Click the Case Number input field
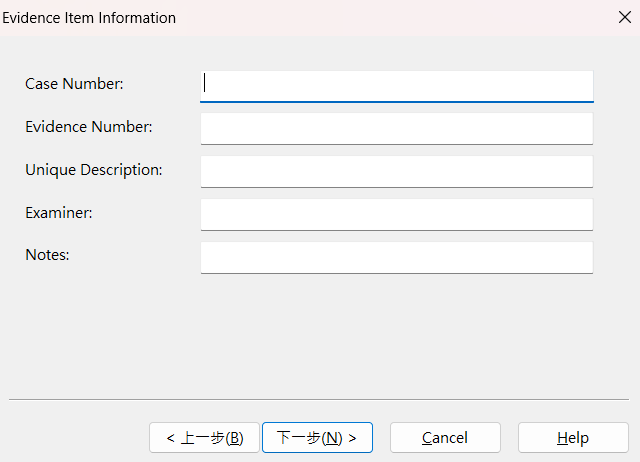This screenshot has height=462, width=640. (x=396, y=85)
